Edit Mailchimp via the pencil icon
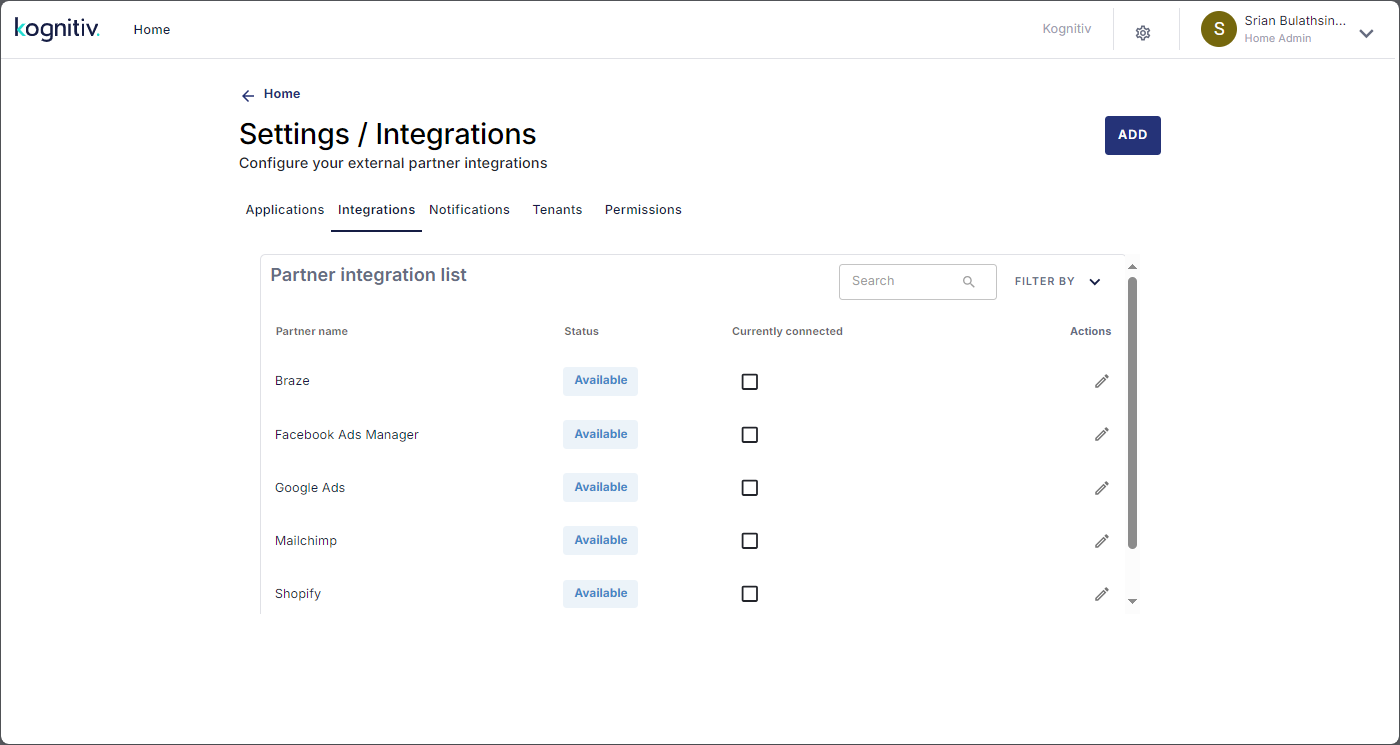The height and width of the screenshot is (745, 1400). 1101,541
